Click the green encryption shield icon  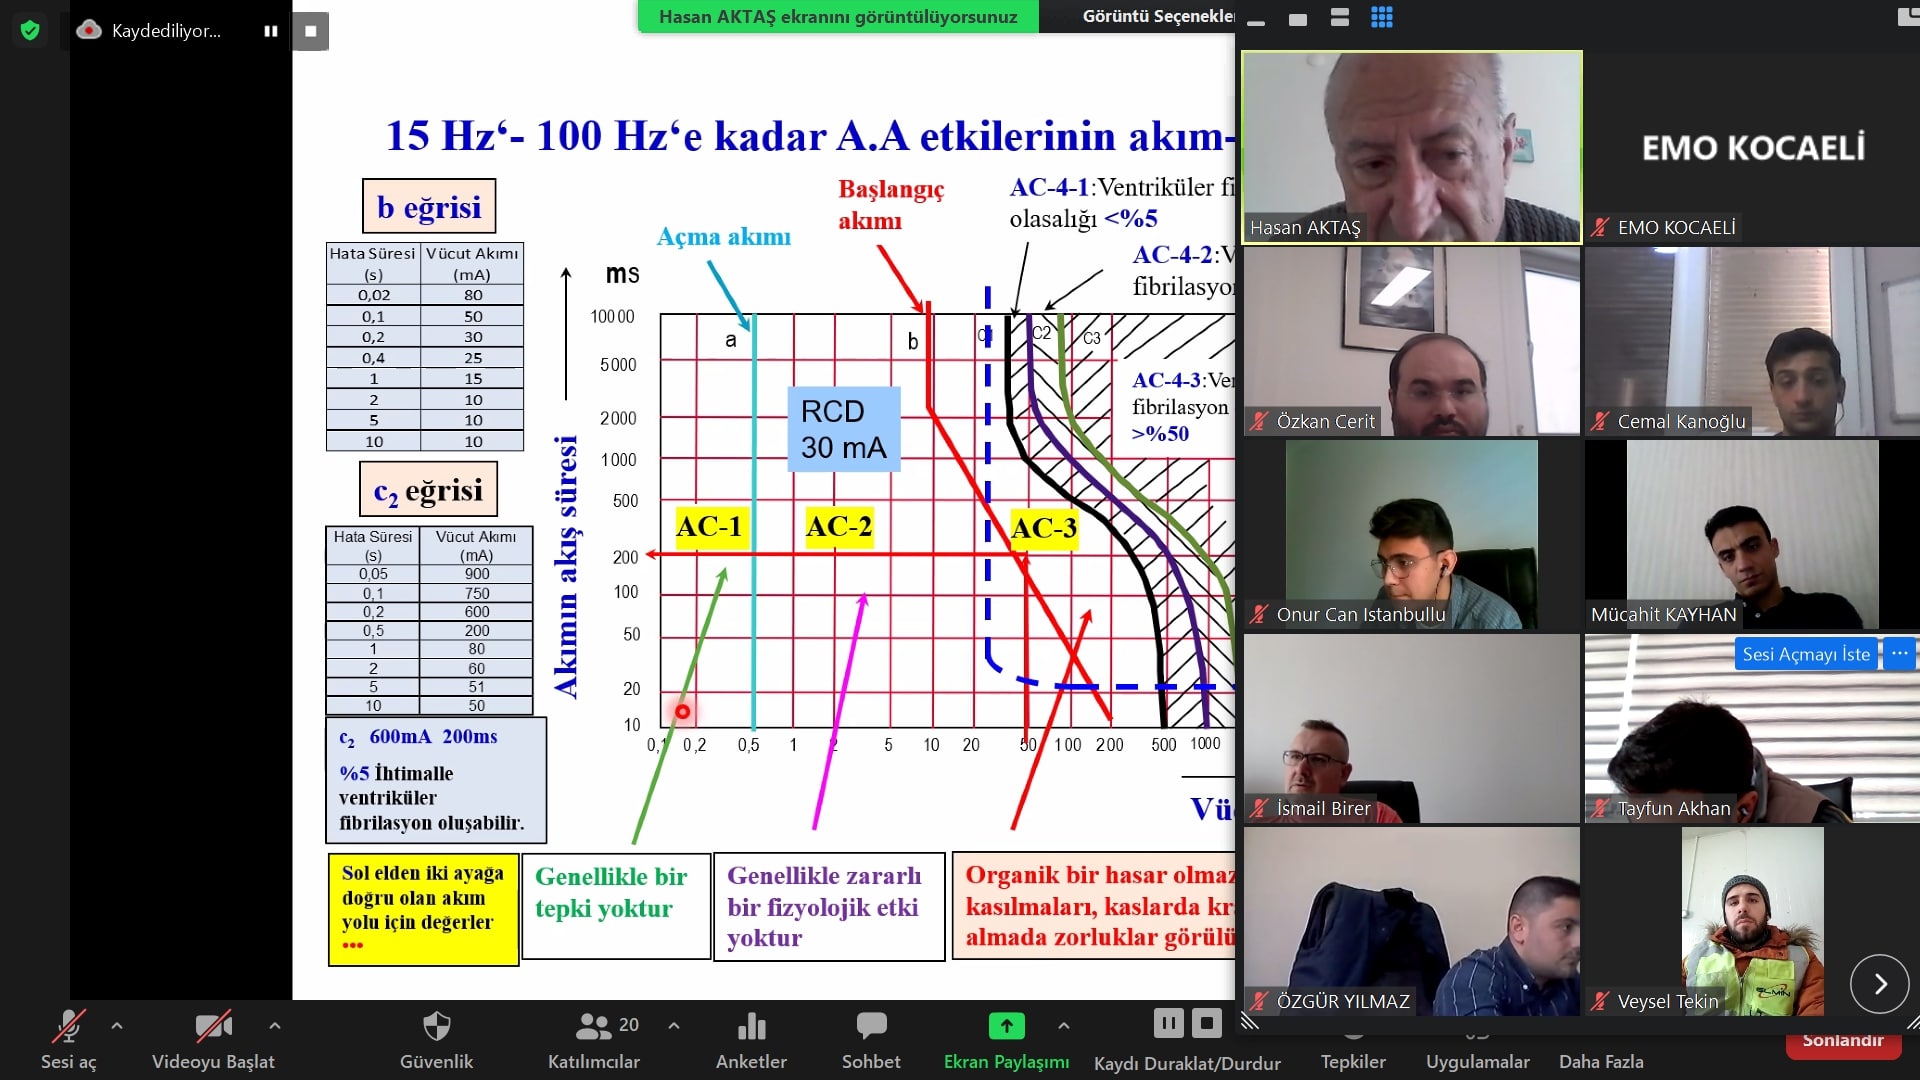click(30, 31)
